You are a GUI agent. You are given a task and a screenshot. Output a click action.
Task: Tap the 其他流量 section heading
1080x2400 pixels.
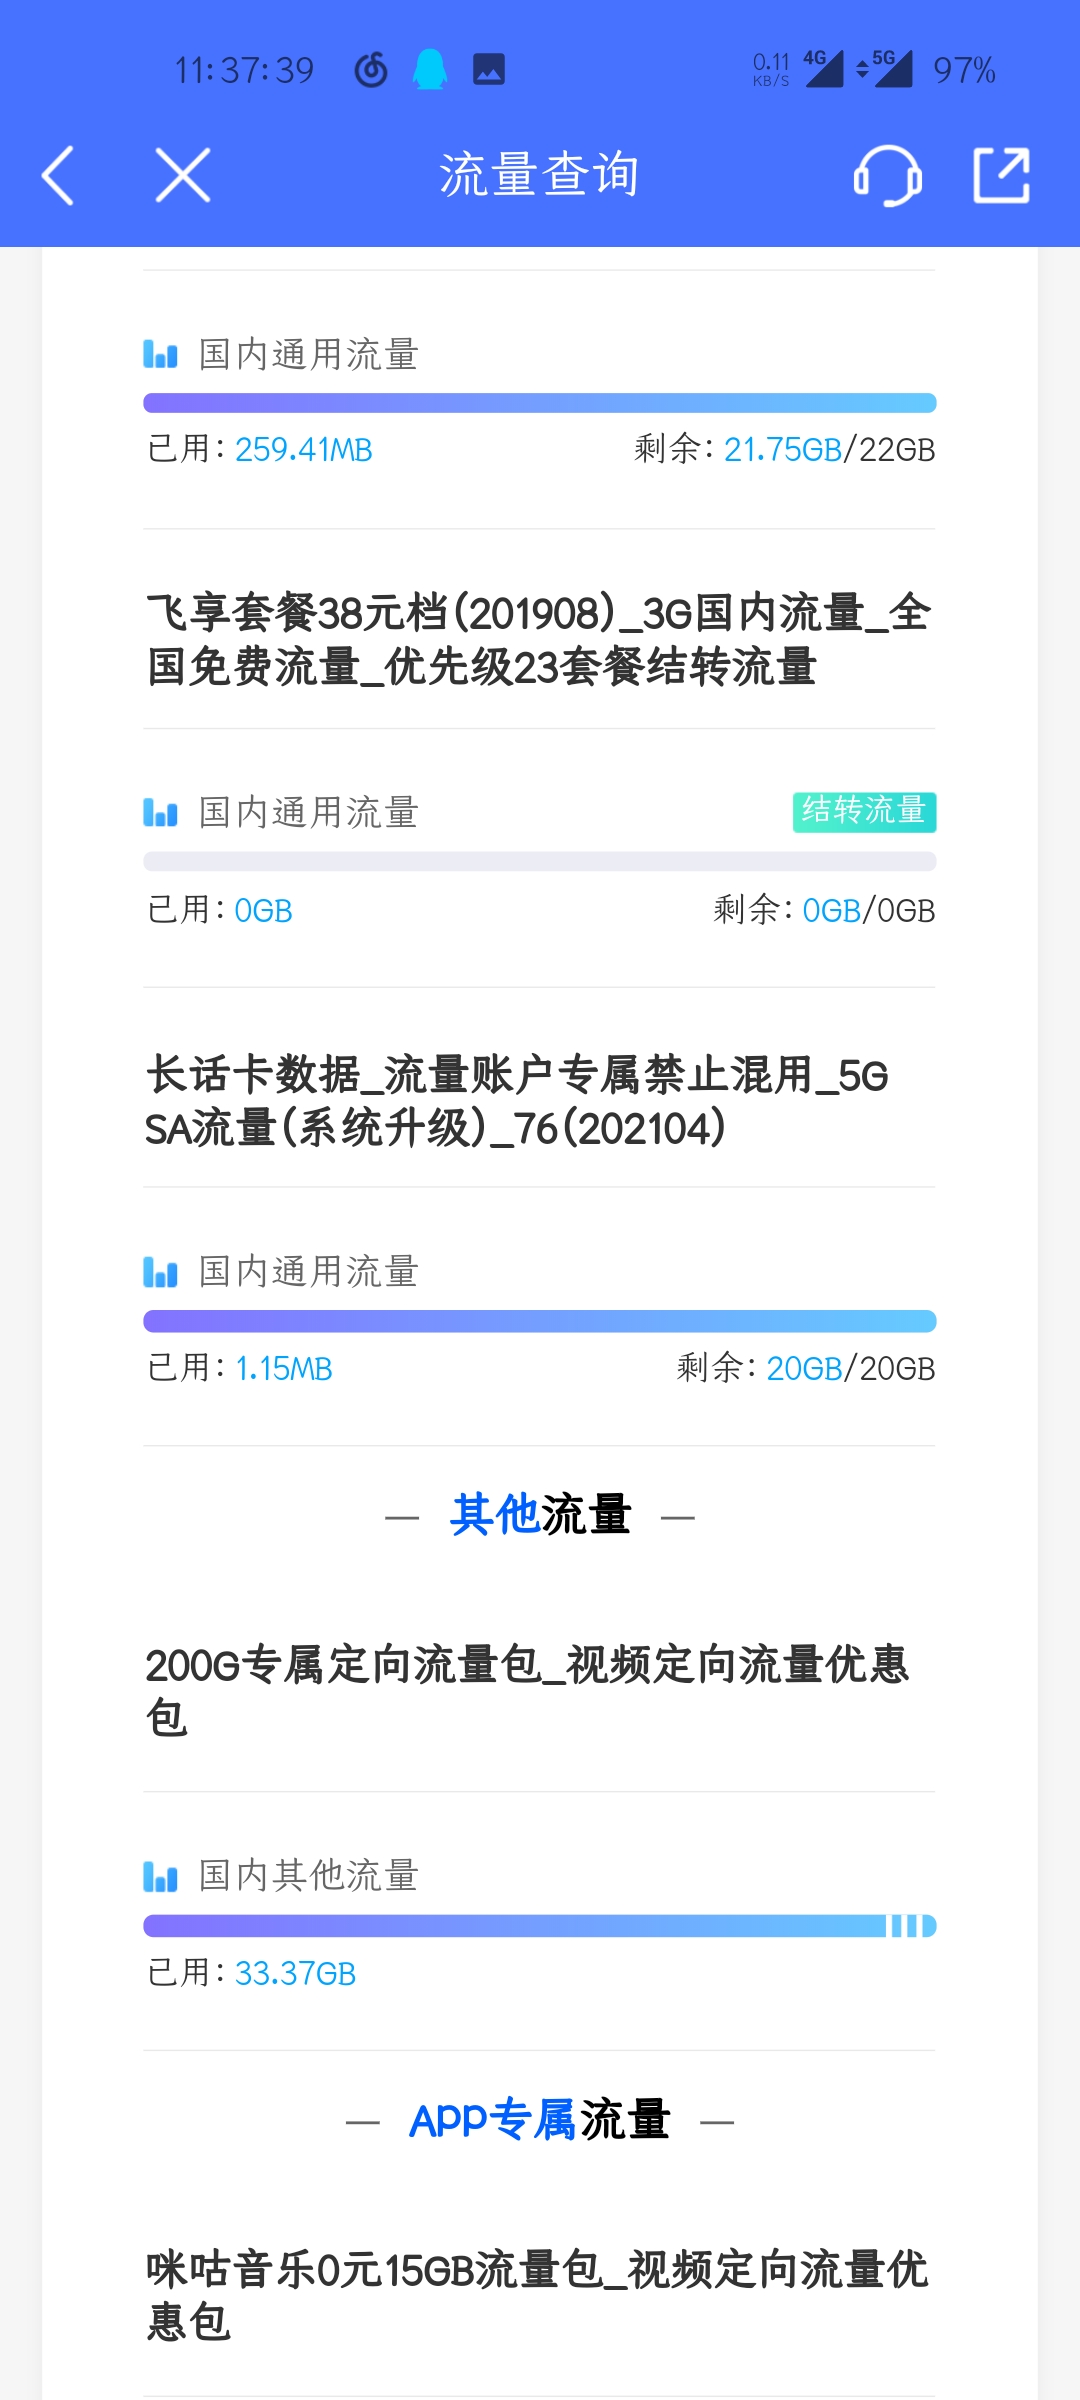[x=540, y=1515]
